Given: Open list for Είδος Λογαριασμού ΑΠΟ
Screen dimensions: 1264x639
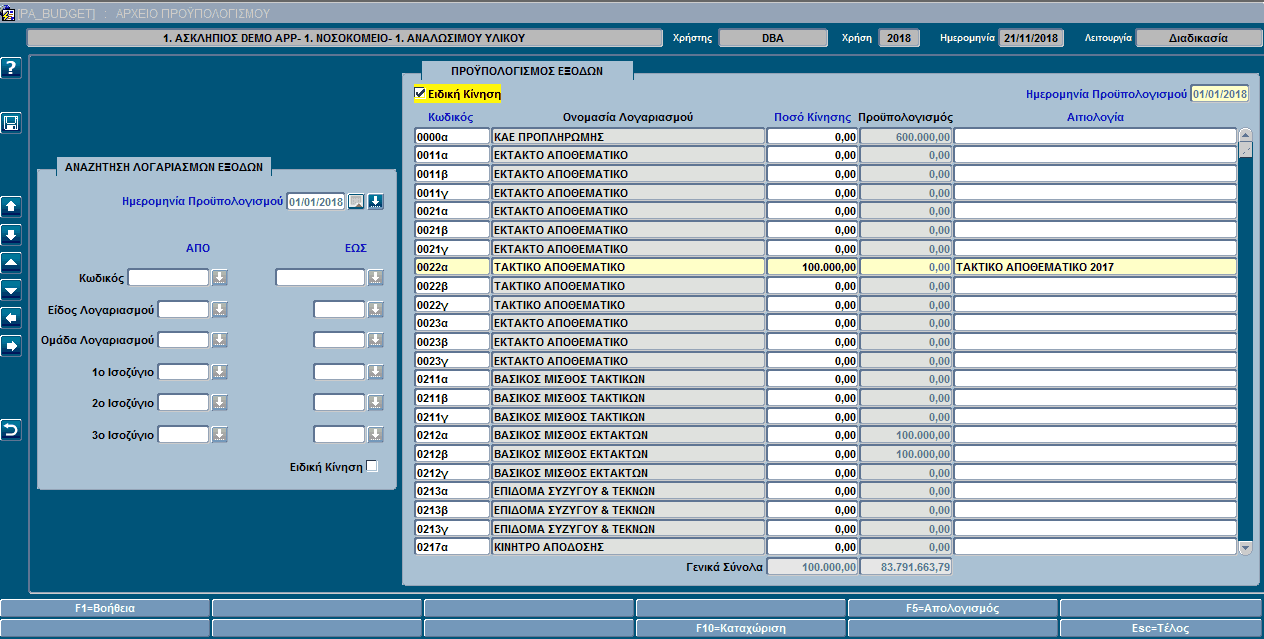Looking at the screenshot, I should pyautogui.click(x=220, y=309).
